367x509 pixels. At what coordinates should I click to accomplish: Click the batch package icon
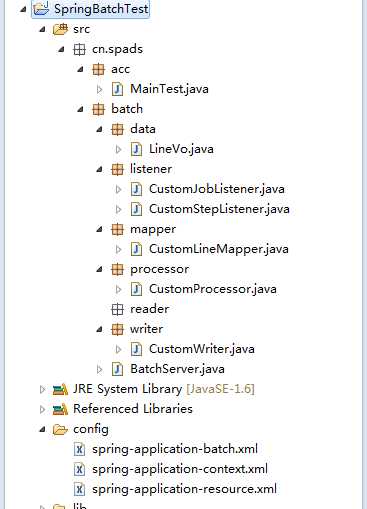98,109
